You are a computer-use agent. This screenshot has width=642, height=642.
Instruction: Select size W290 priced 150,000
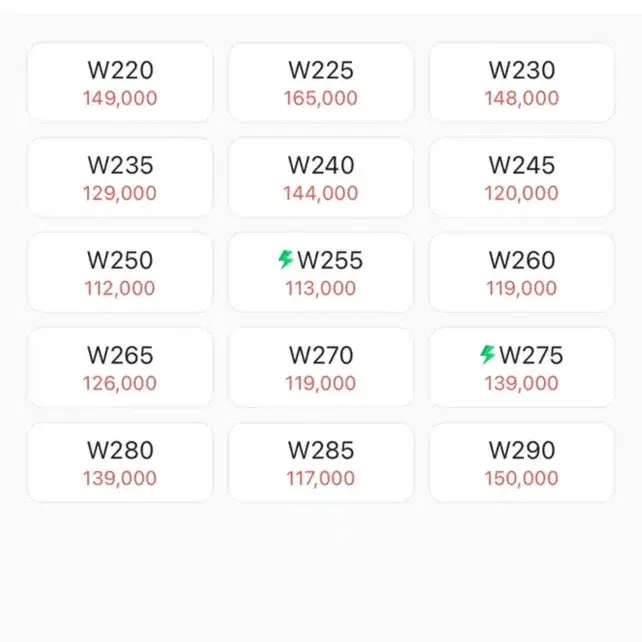[x=522, y=462]
